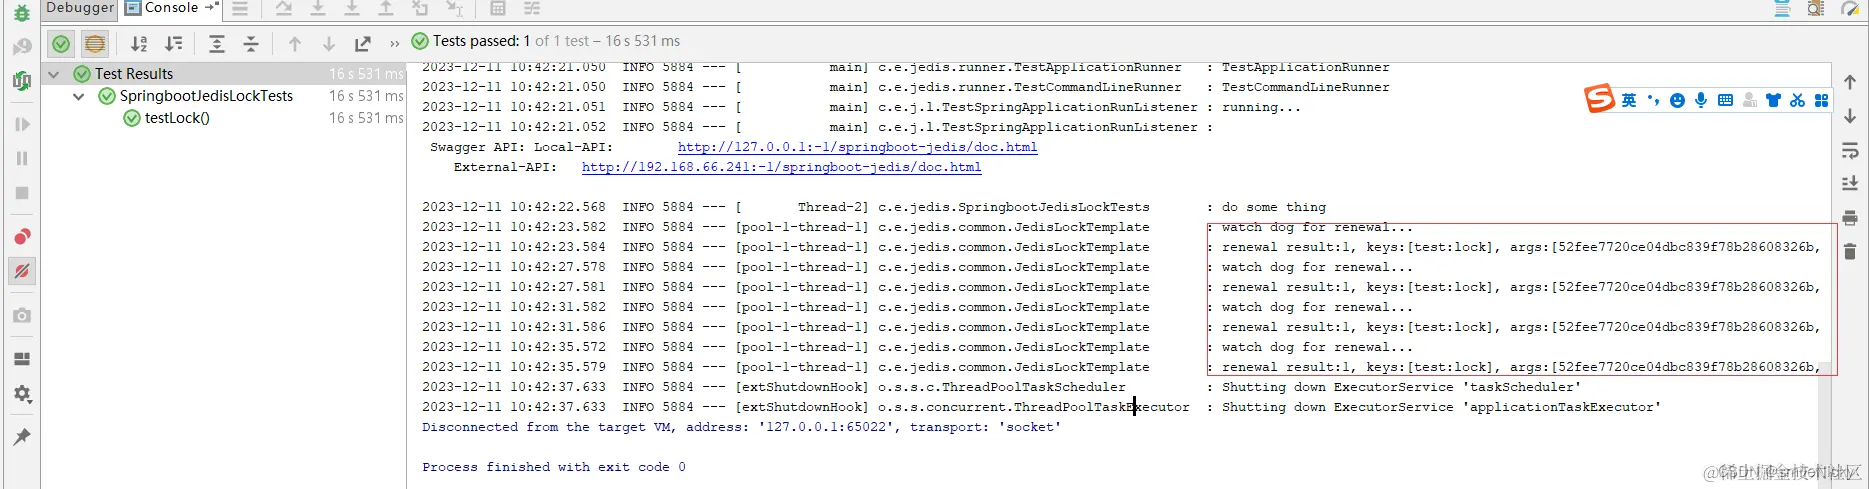Open the External-API 192.168.66.241 doc.html link
Image resolution: width=1869 pixels, height=489 pixels.
(781, 167)
